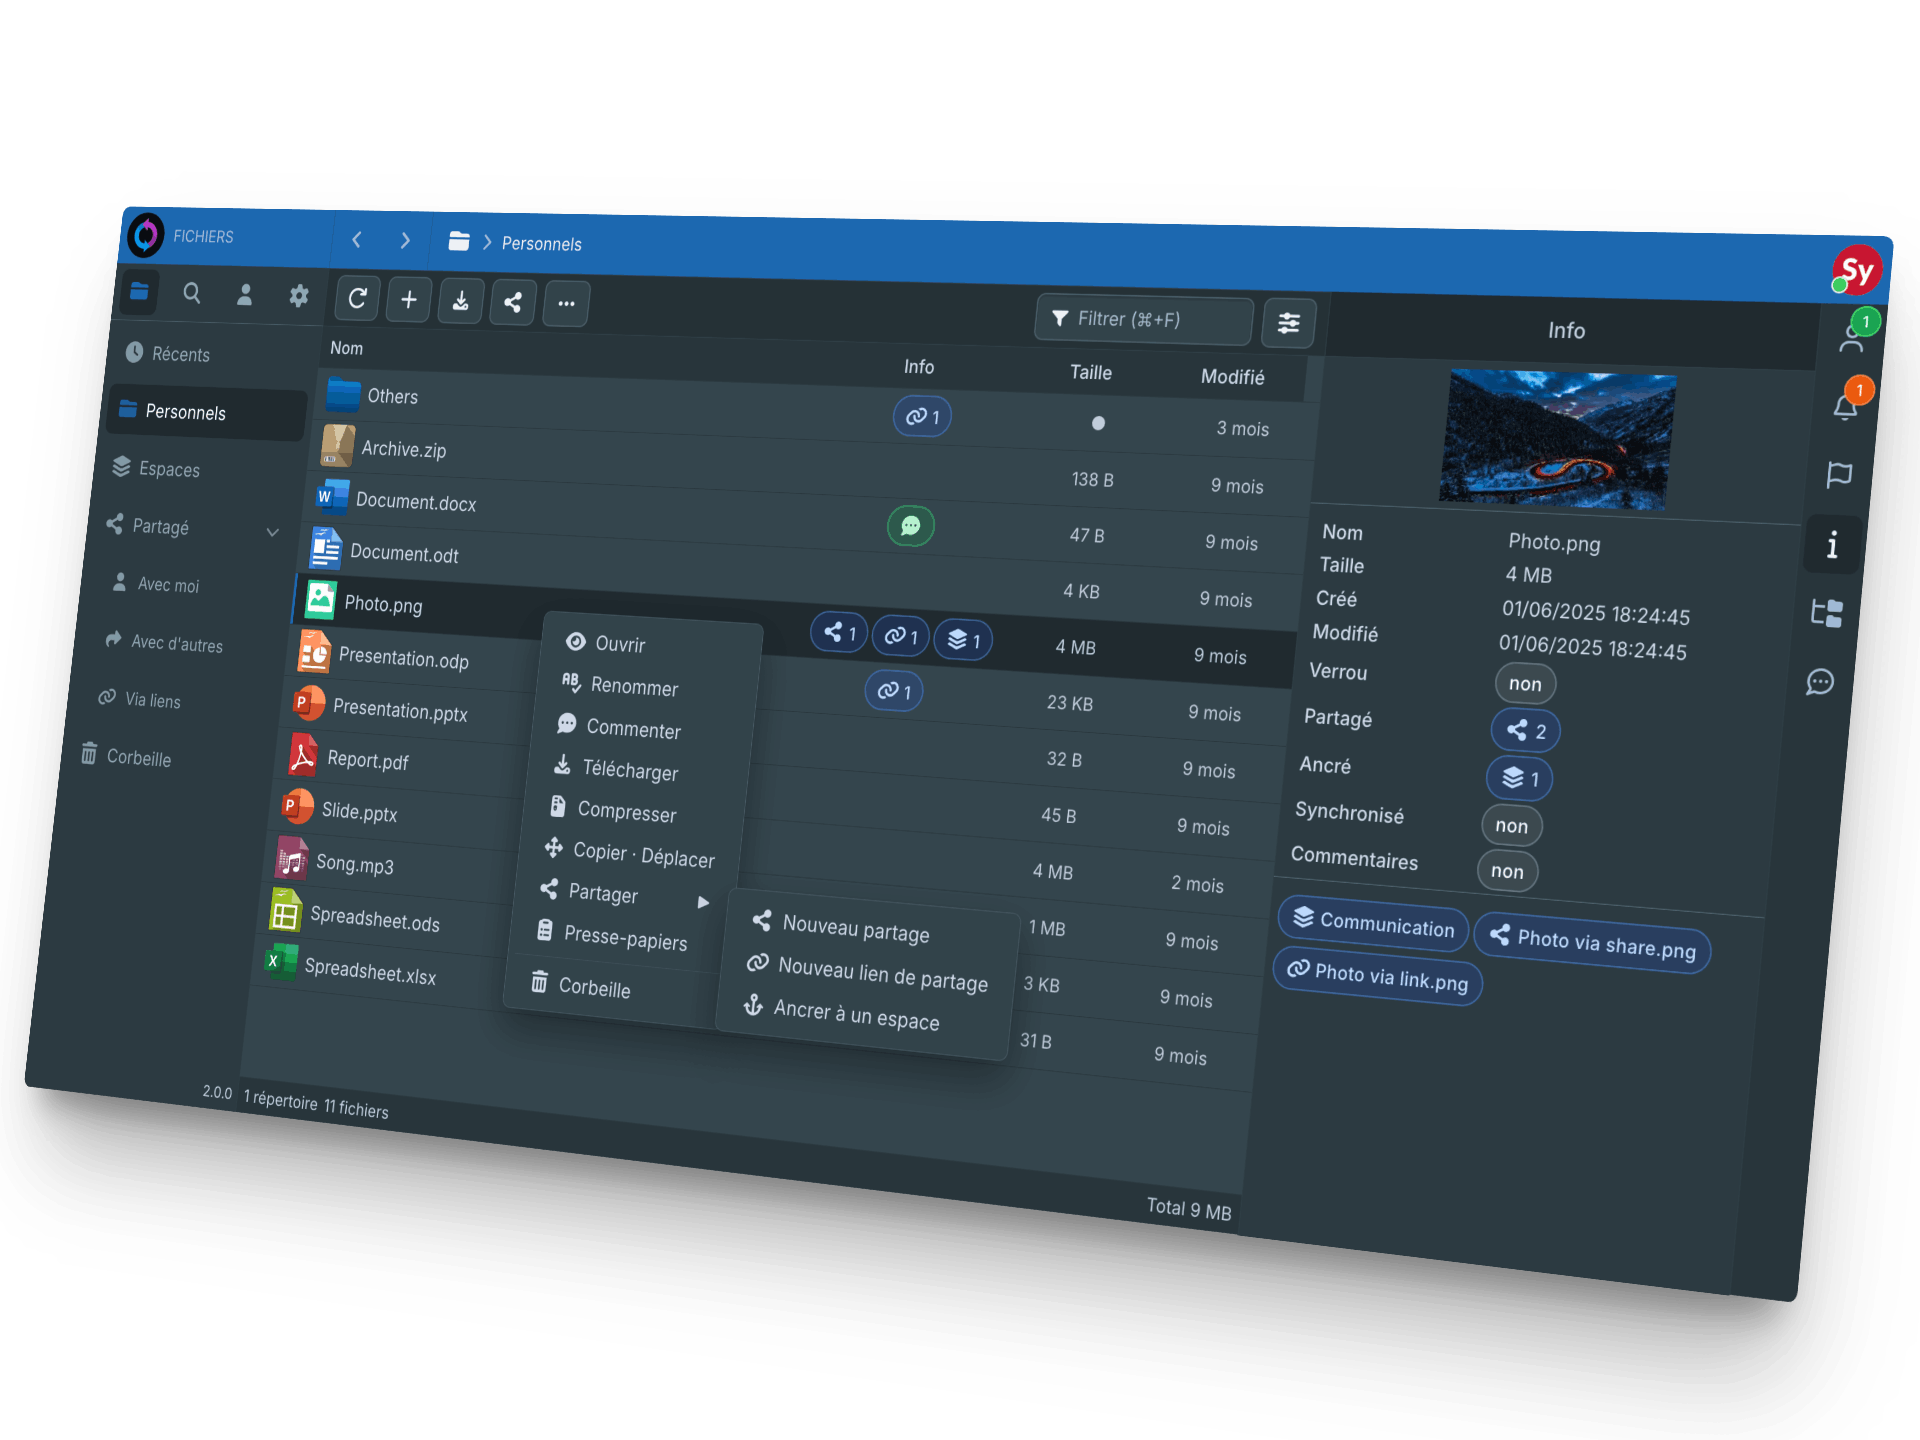Select Personnels in the sidebar
This screenshot has height=1440, width=1920.
[x=205, y=411]
